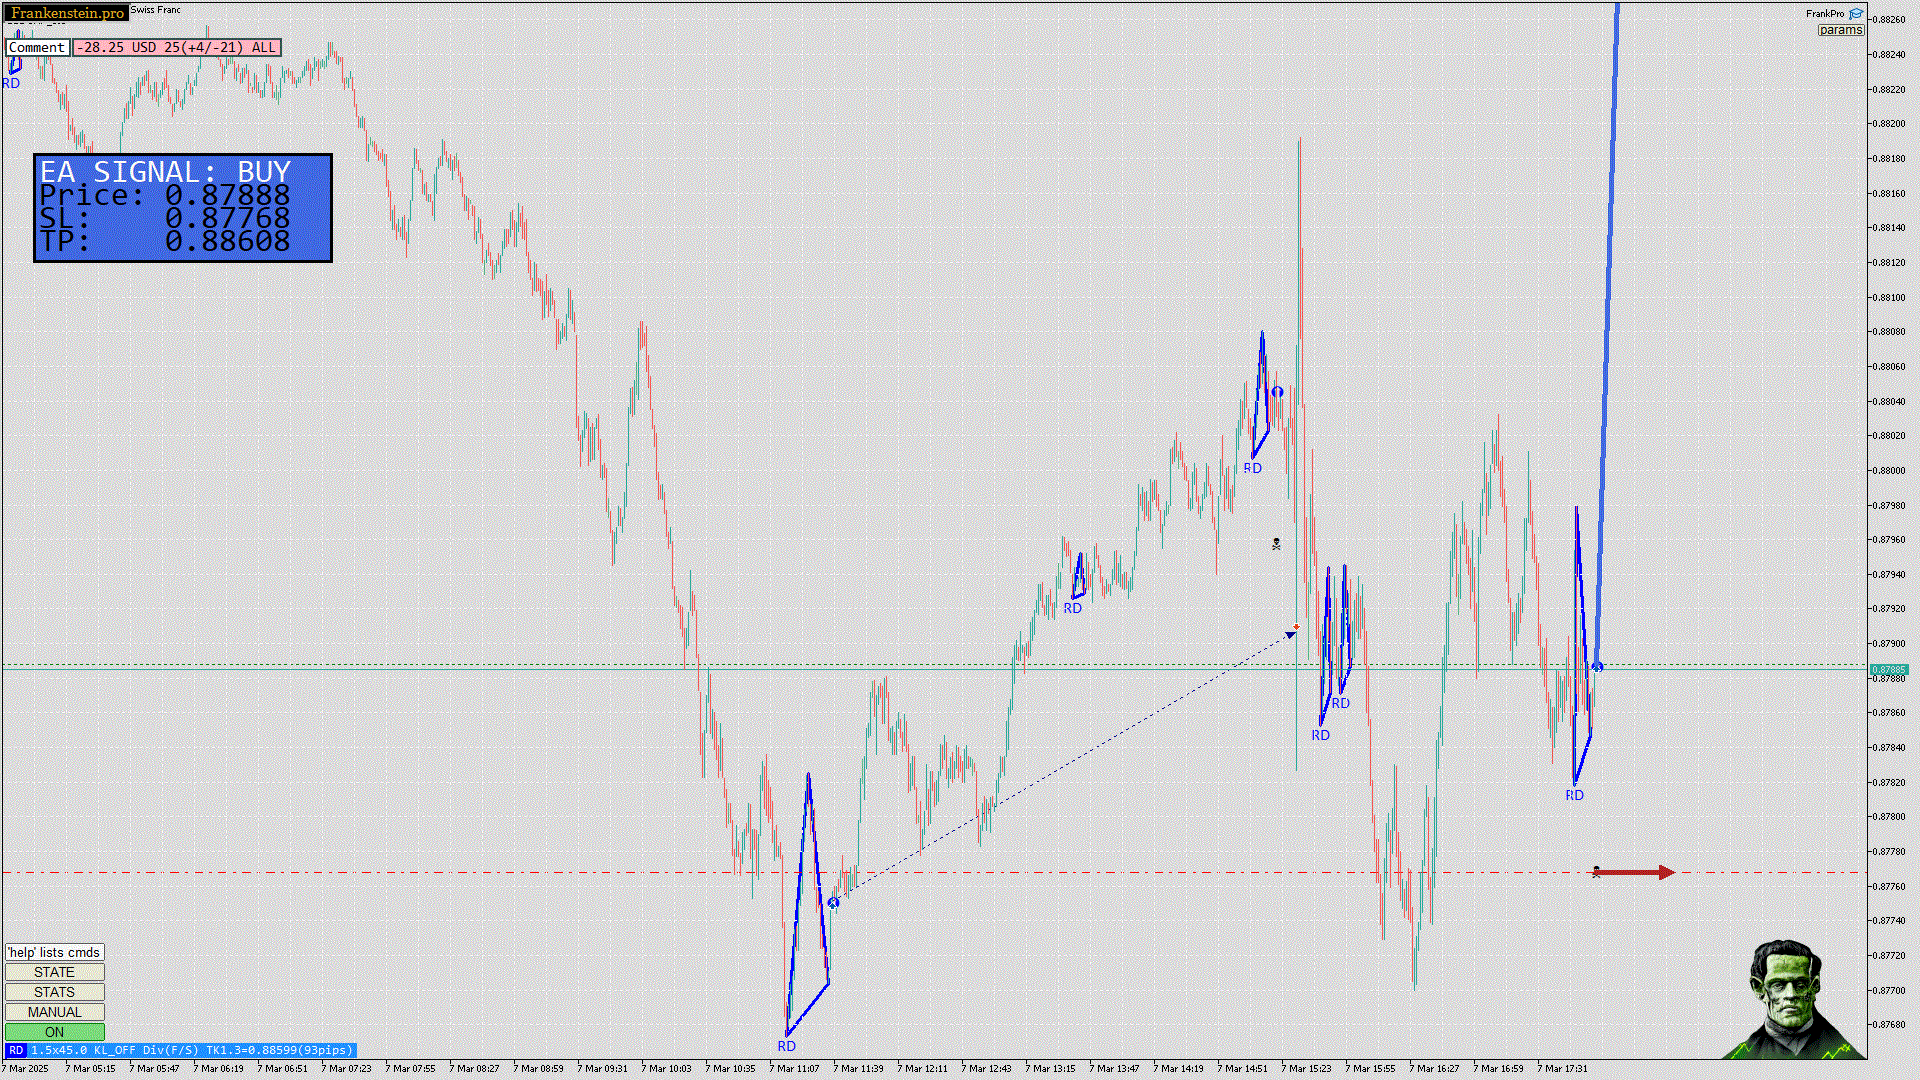
Task: Click the FrankPro graduation cap icon
Action: point(1856,14)
